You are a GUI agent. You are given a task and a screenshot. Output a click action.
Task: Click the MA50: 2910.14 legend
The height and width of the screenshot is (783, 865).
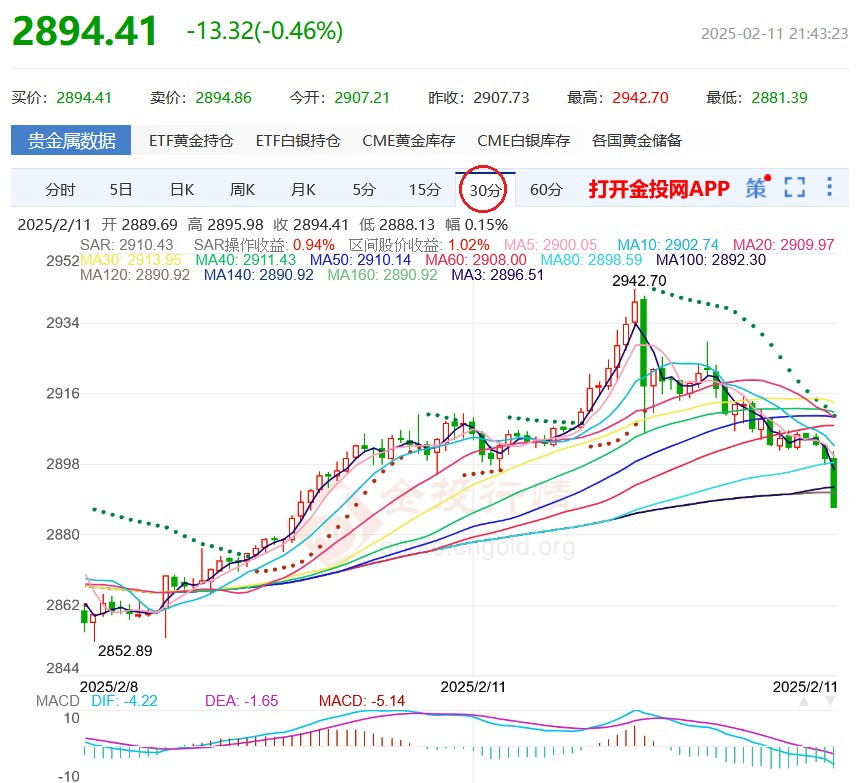click(361, 260)
